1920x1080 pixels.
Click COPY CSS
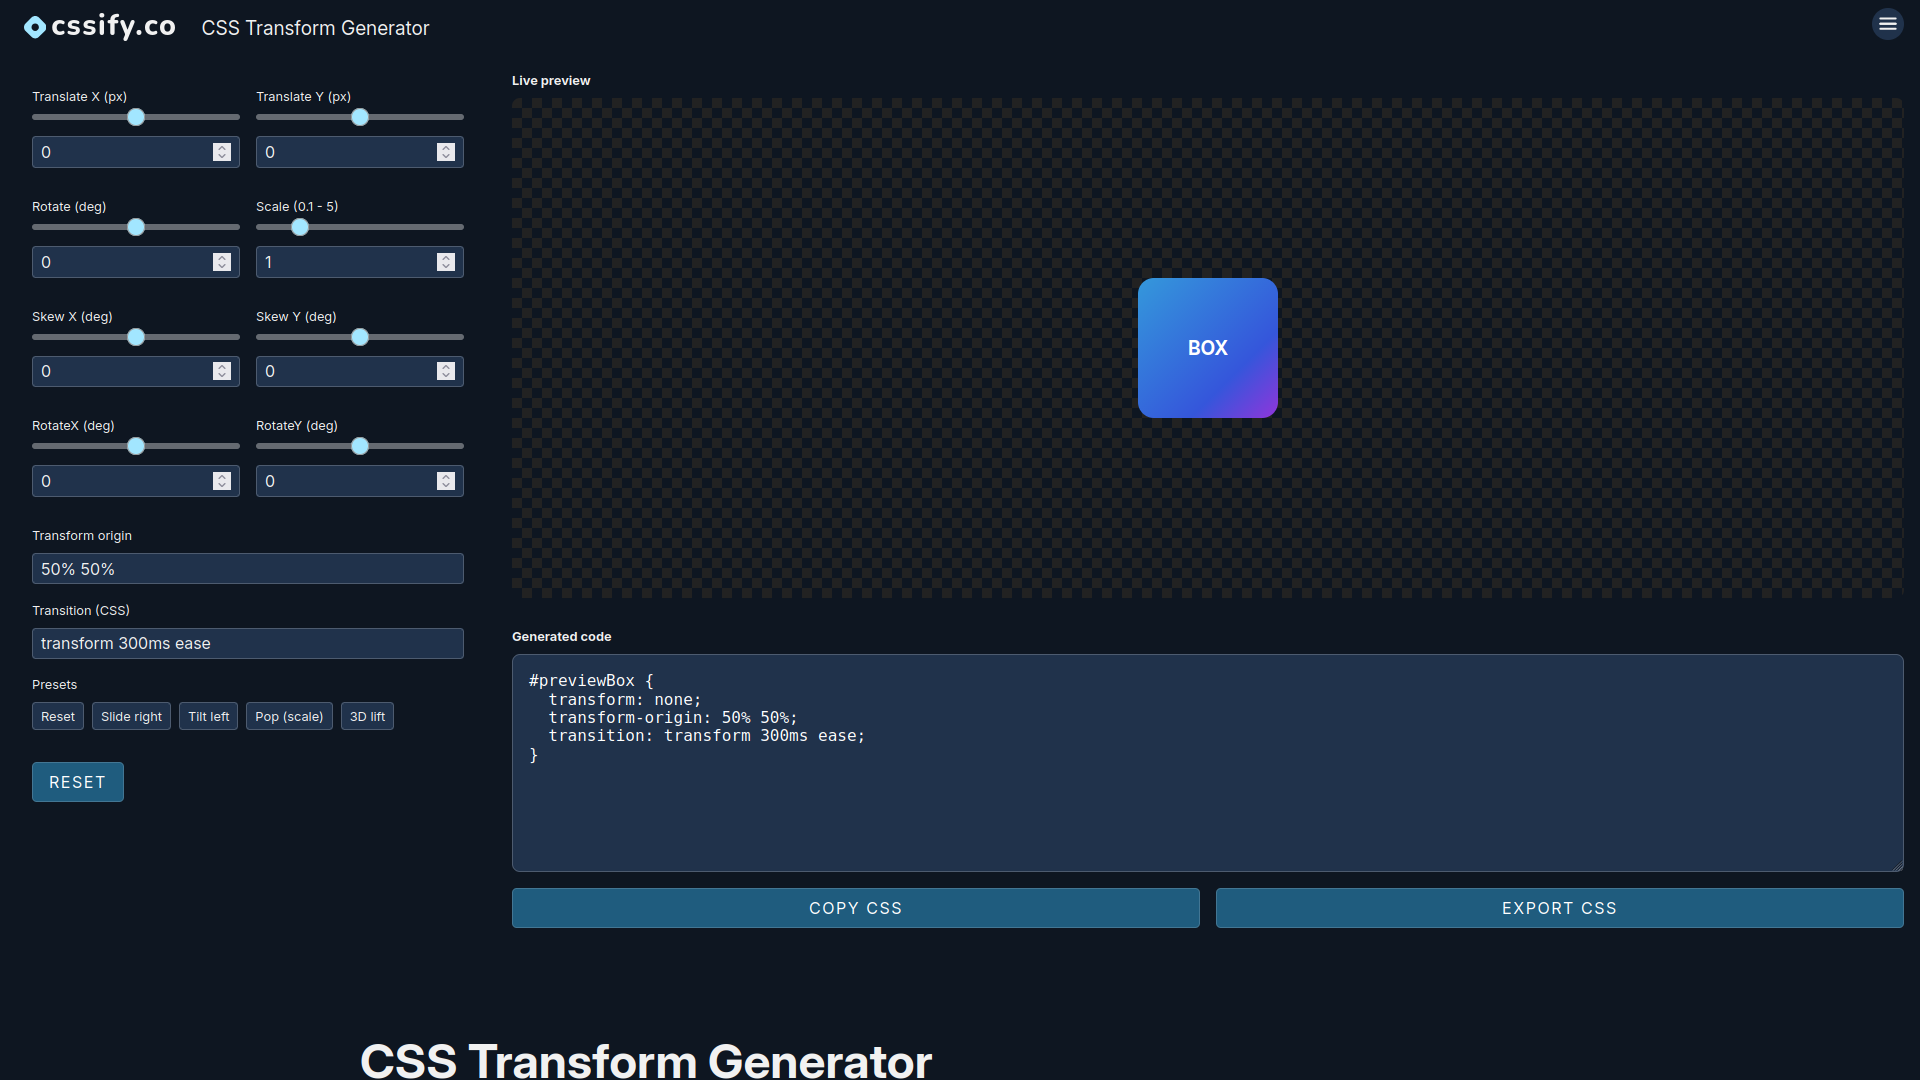click(x=855, y=908)
